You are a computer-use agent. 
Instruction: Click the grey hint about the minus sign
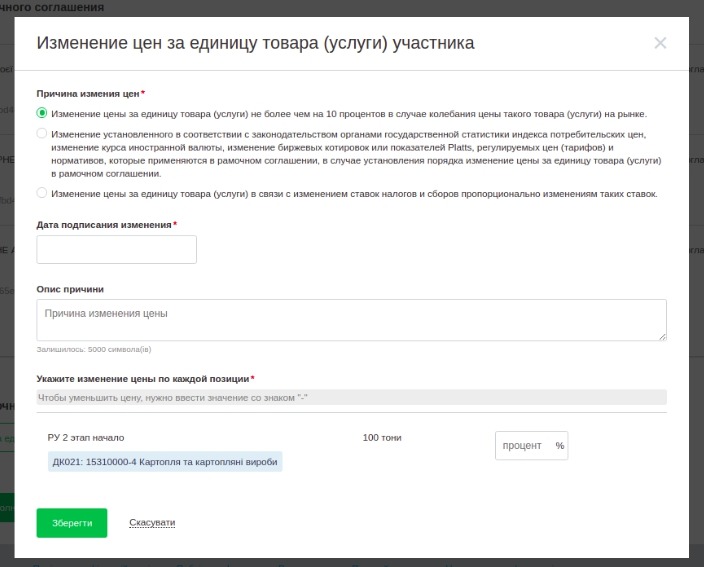tap(172, 398)
